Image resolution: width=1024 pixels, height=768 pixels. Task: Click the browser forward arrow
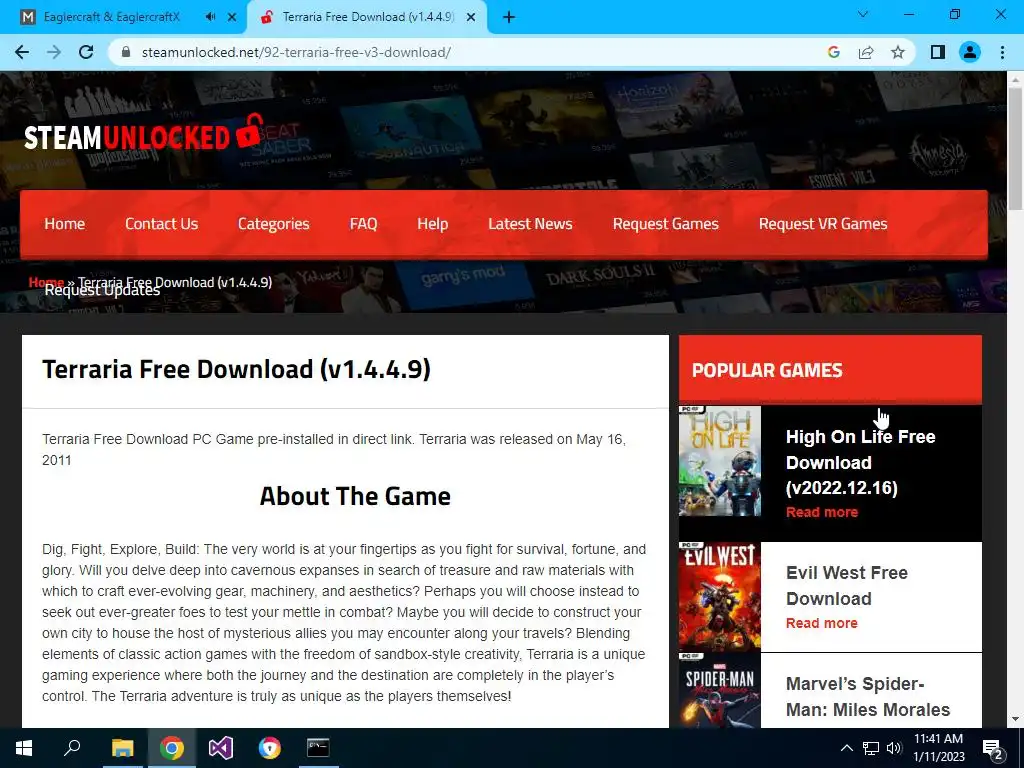coord(54,52)
